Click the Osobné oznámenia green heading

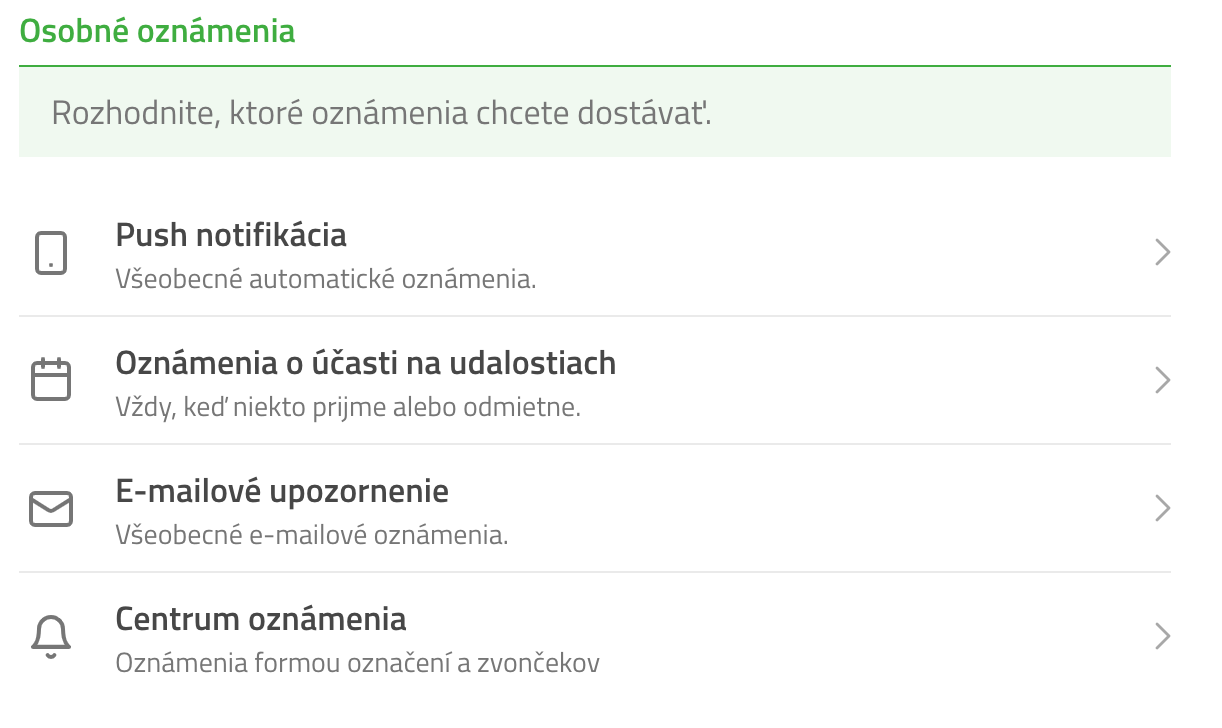pos(157,31)
